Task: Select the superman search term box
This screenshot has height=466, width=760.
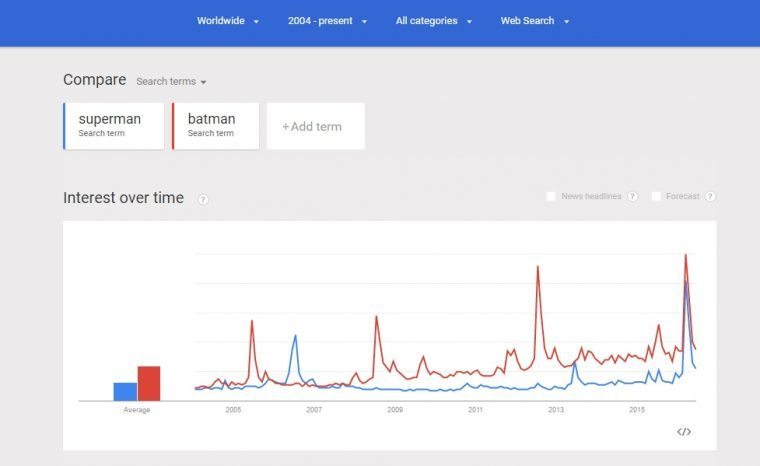Action: point(114,126)
